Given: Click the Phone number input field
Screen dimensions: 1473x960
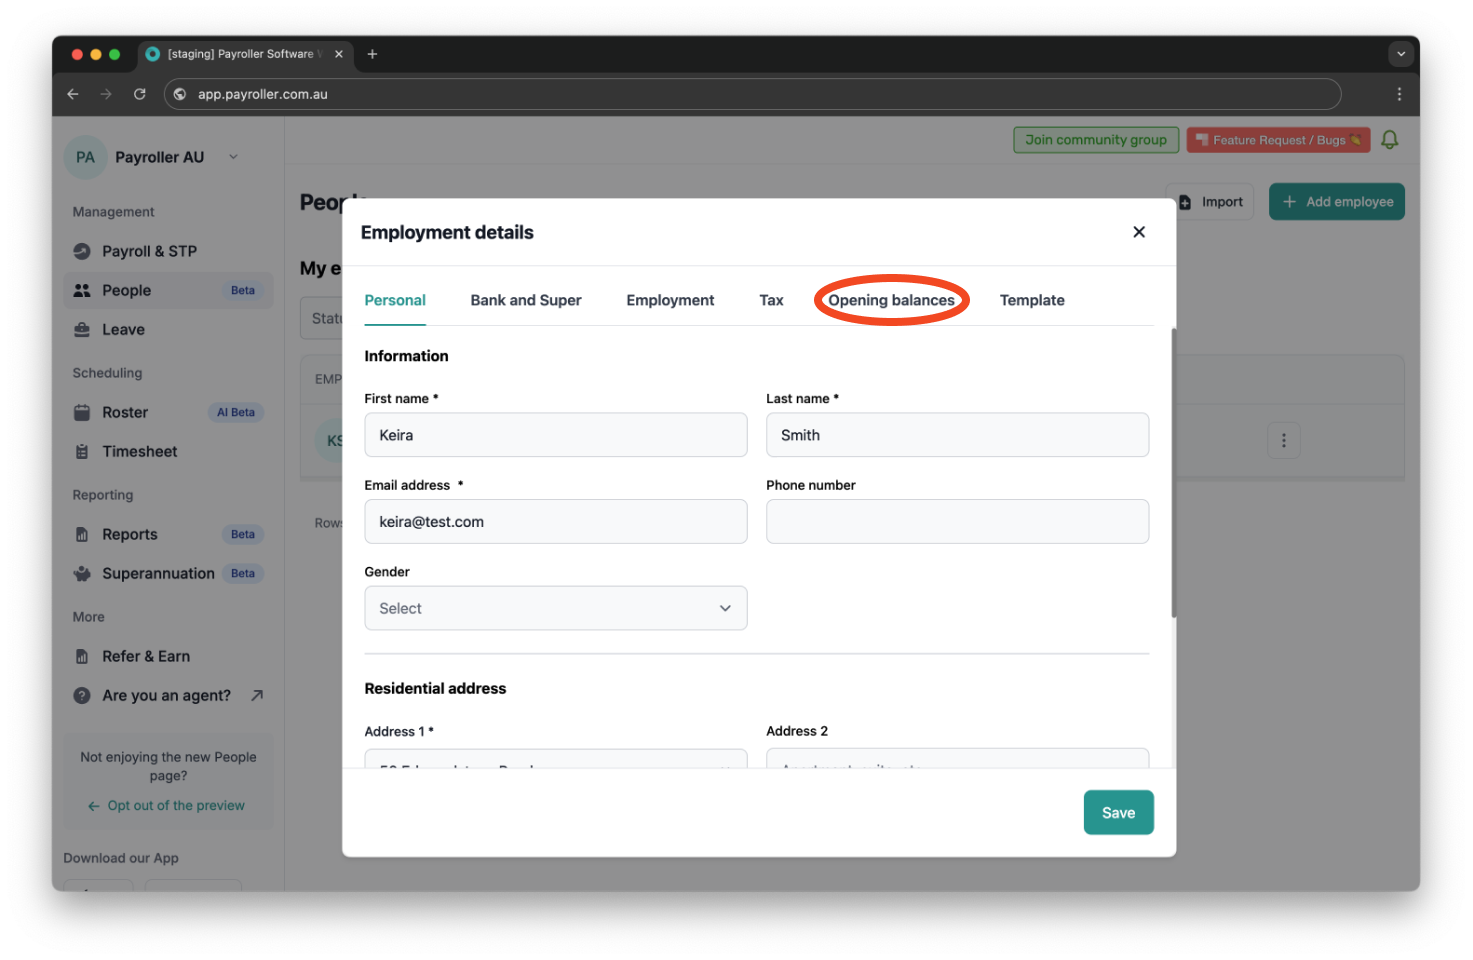Looking at the screenshot, I should (956, 521).
